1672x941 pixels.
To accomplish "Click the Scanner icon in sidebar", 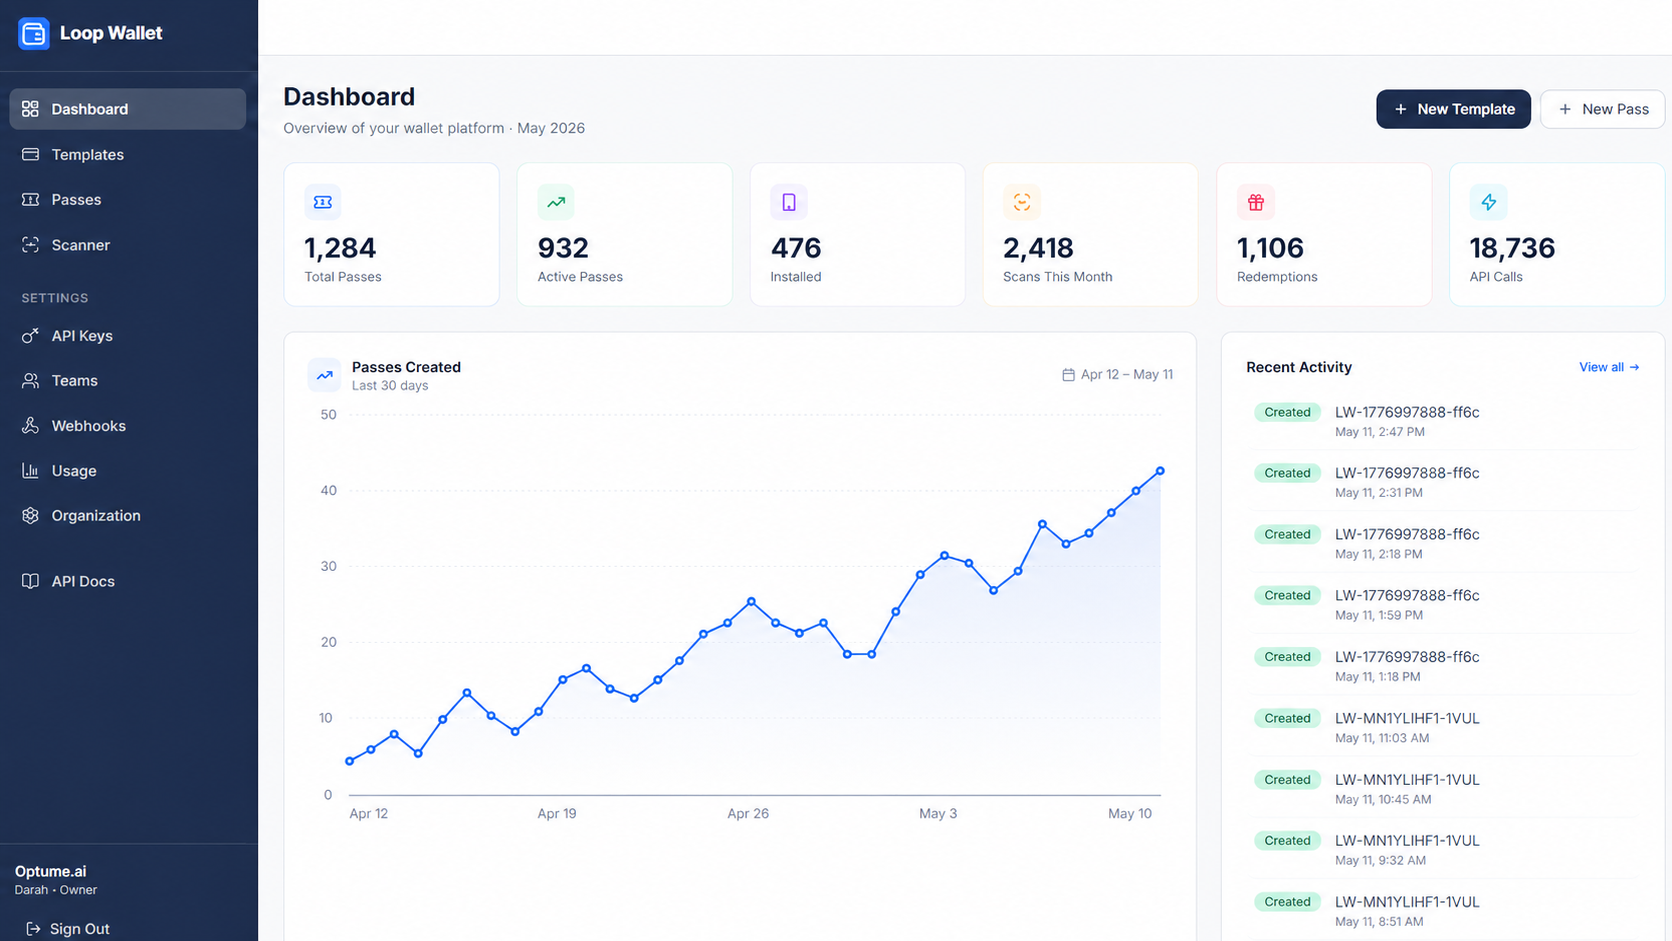I will click(x=31, y=245).
